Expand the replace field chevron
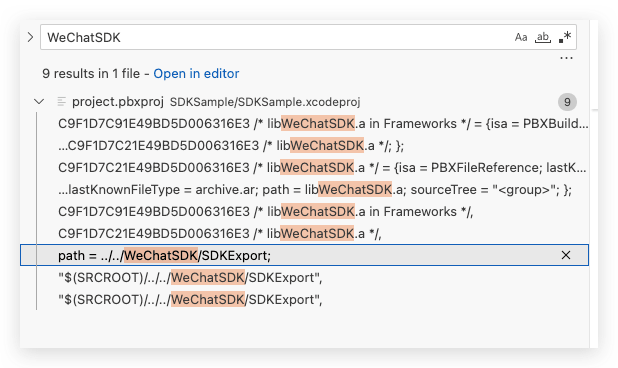 [30, 37]
